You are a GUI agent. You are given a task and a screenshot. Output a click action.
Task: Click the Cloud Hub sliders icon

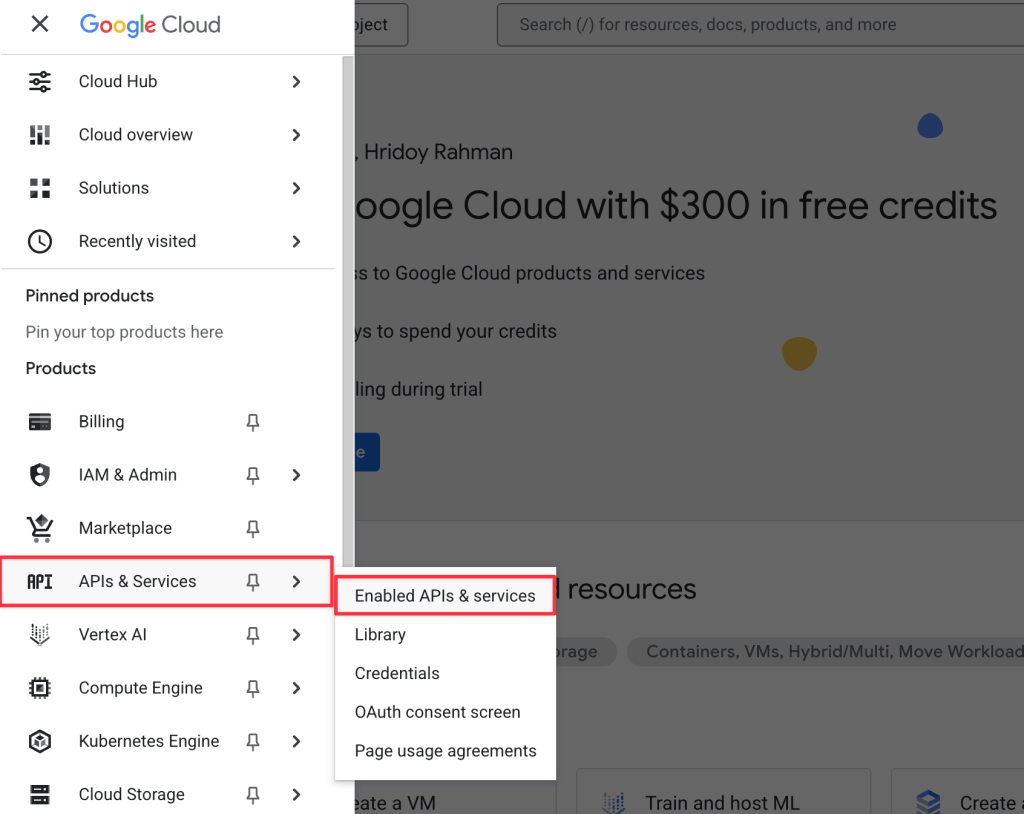pyautogui.click(x=40, y=82)
